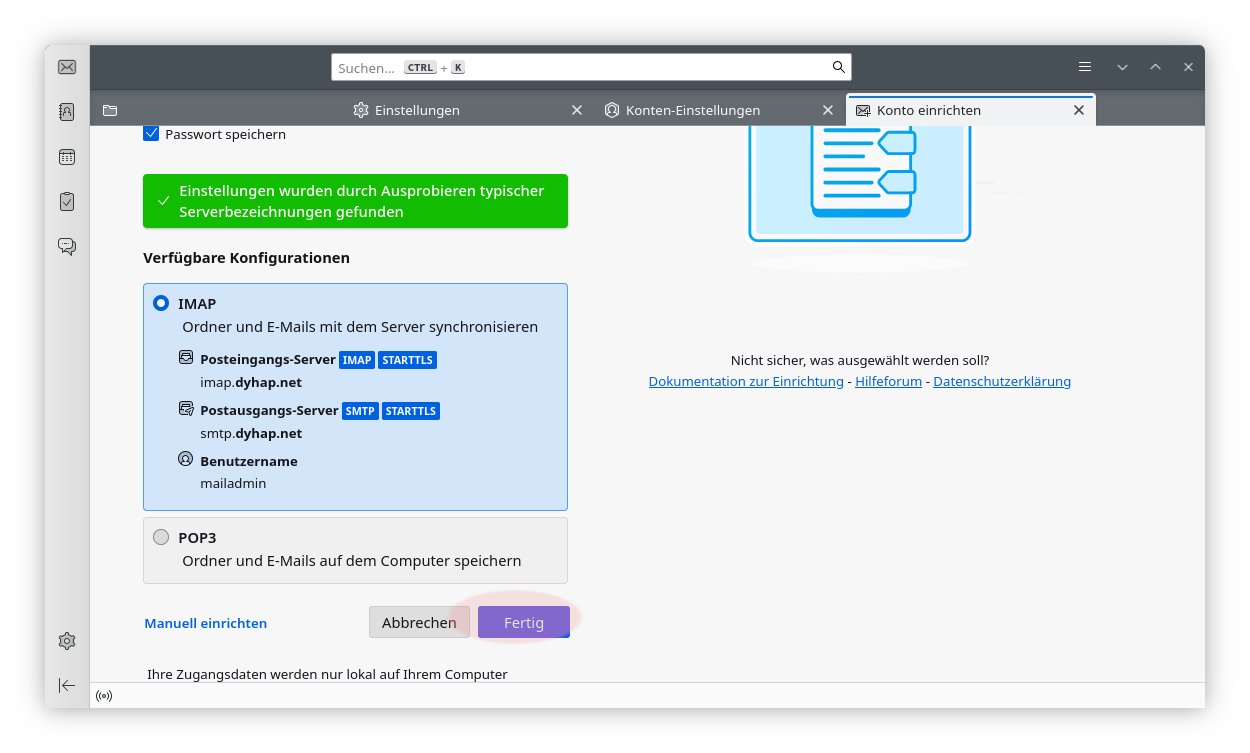This screenshot has height=753, width=1250.
Task: Open the Calendar sidebar icon
Action: click(x=67, y=157)
